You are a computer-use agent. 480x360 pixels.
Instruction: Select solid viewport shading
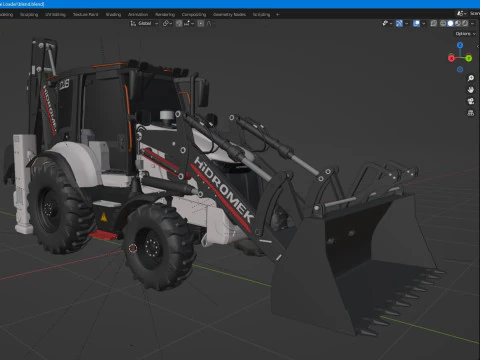coord(450,23)
